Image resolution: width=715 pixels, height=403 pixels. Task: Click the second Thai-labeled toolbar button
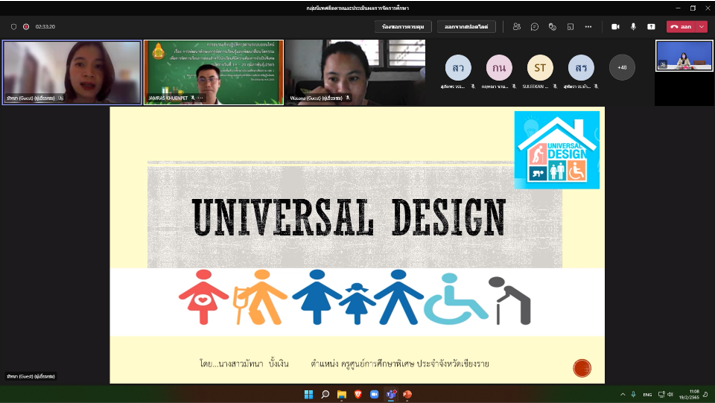[466, 27]
